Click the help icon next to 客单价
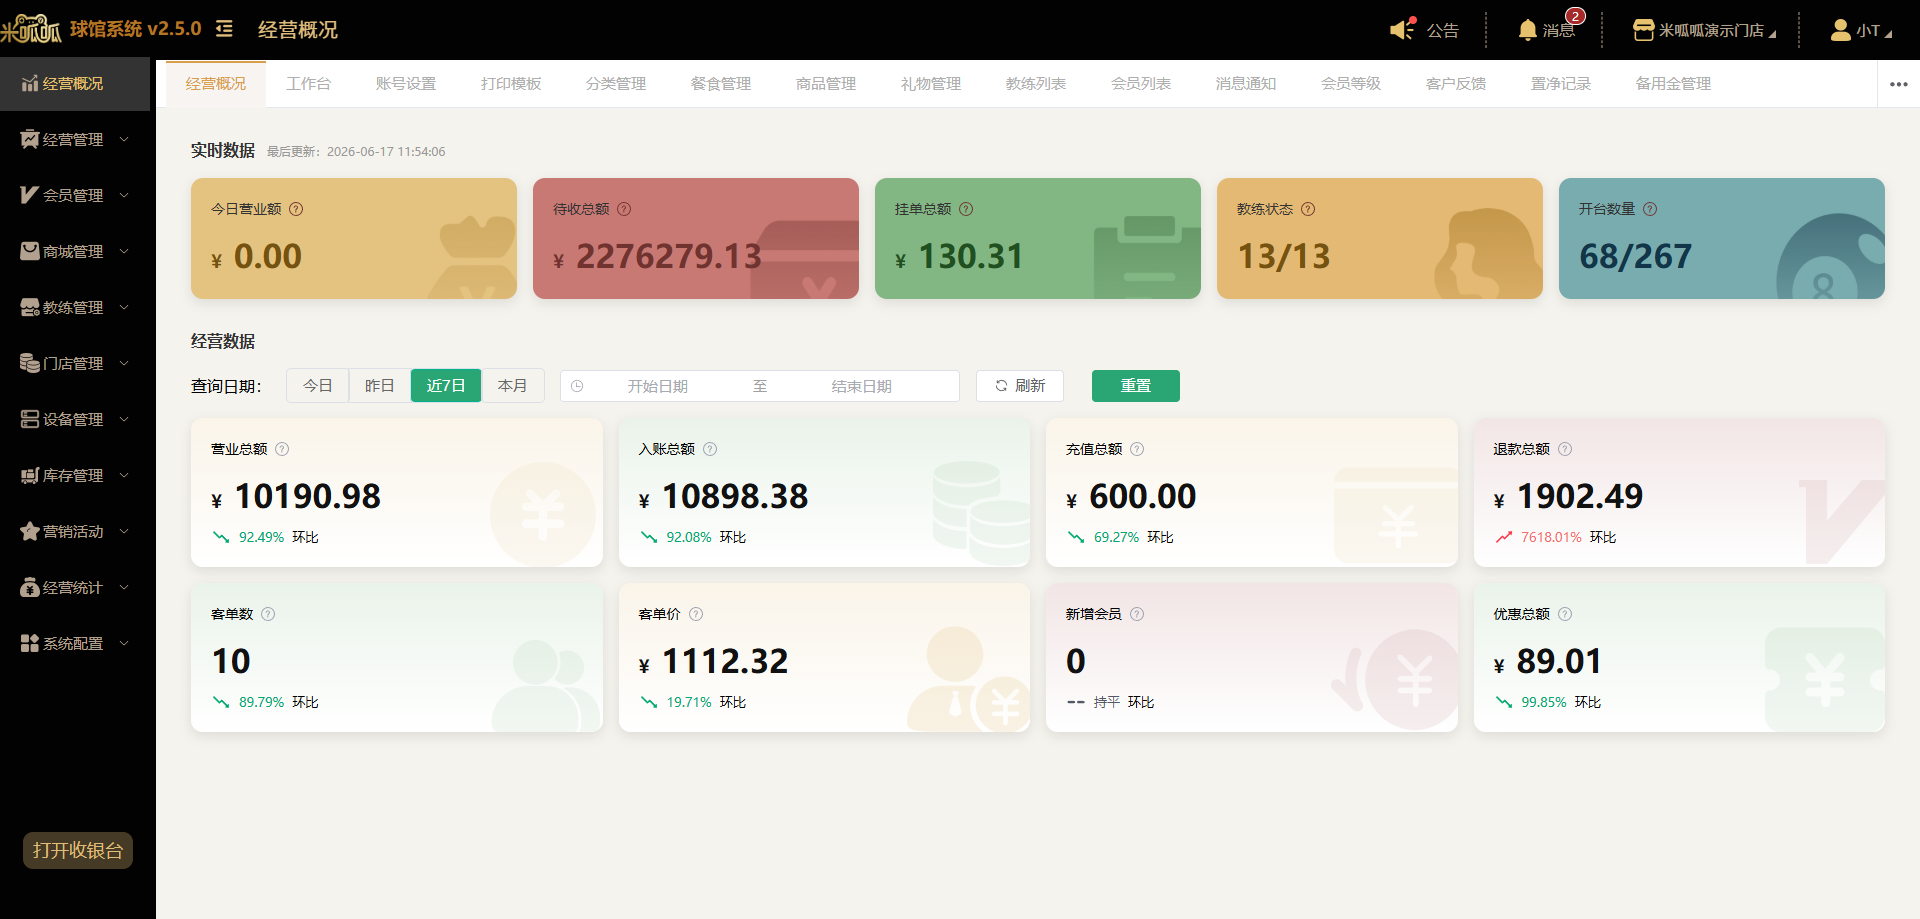This screenshot has height=919, width=1920. [x=696, y=614]
